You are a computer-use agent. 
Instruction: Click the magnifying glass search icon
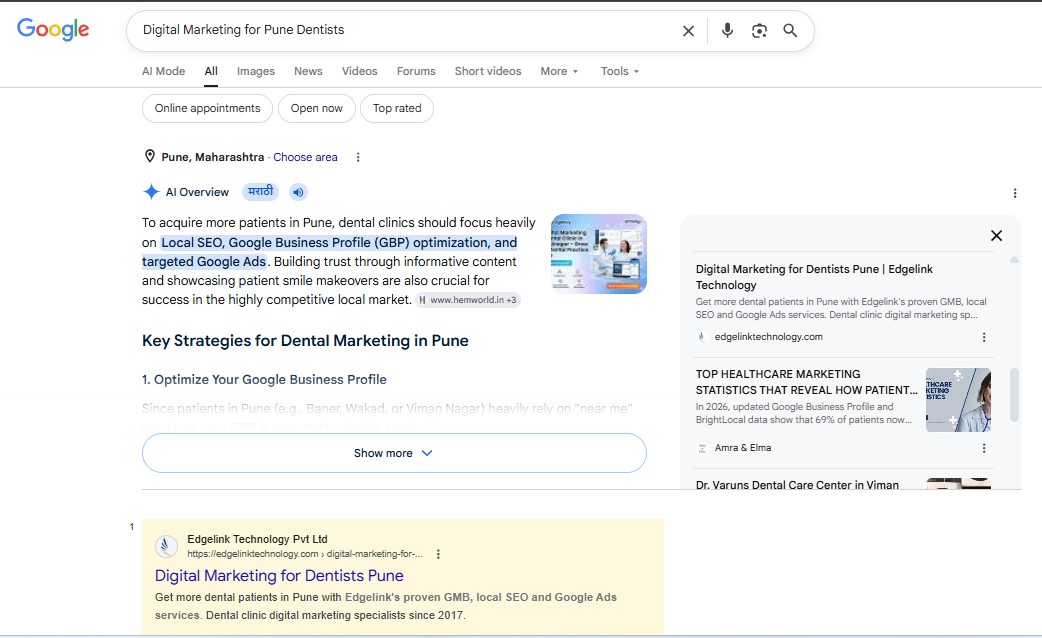(790, 31)
